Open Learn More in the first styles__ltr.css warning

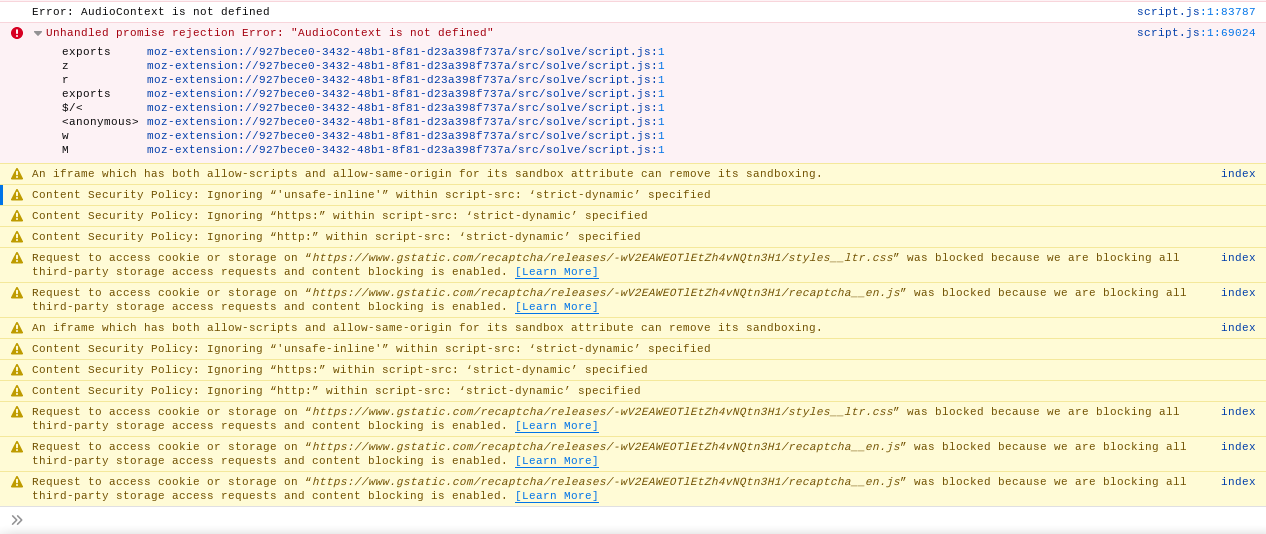pyautogui.click(x=557, y=272)
